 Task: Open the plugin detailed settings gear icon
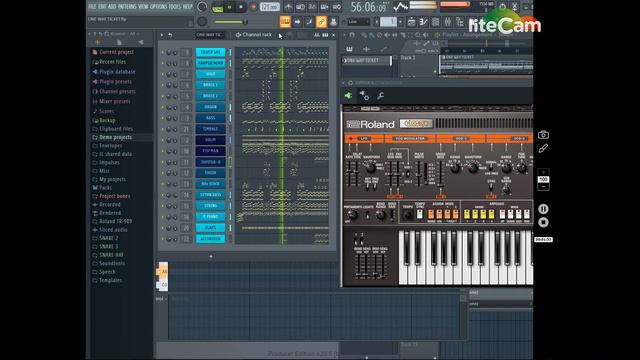point(364,96)
